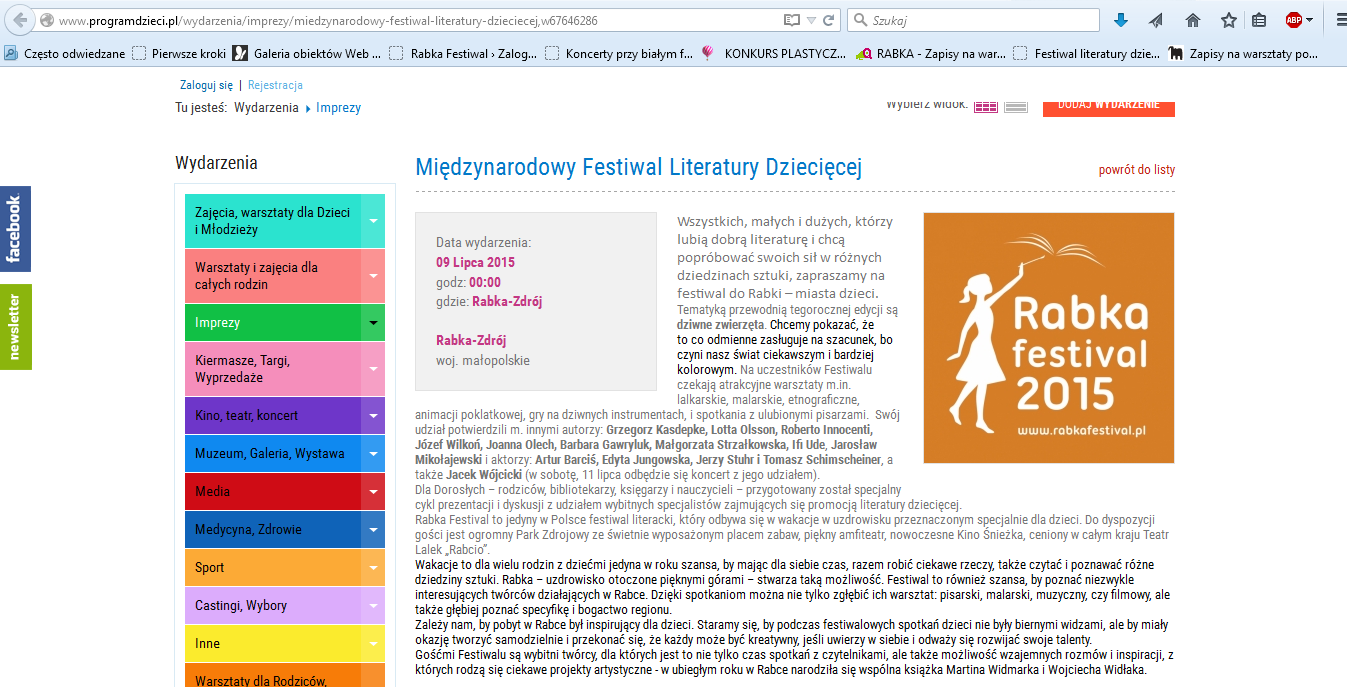Select Castingi, Wybory category
The height and width of the screenshot is (687, 1347).
[x=273, y=605]
